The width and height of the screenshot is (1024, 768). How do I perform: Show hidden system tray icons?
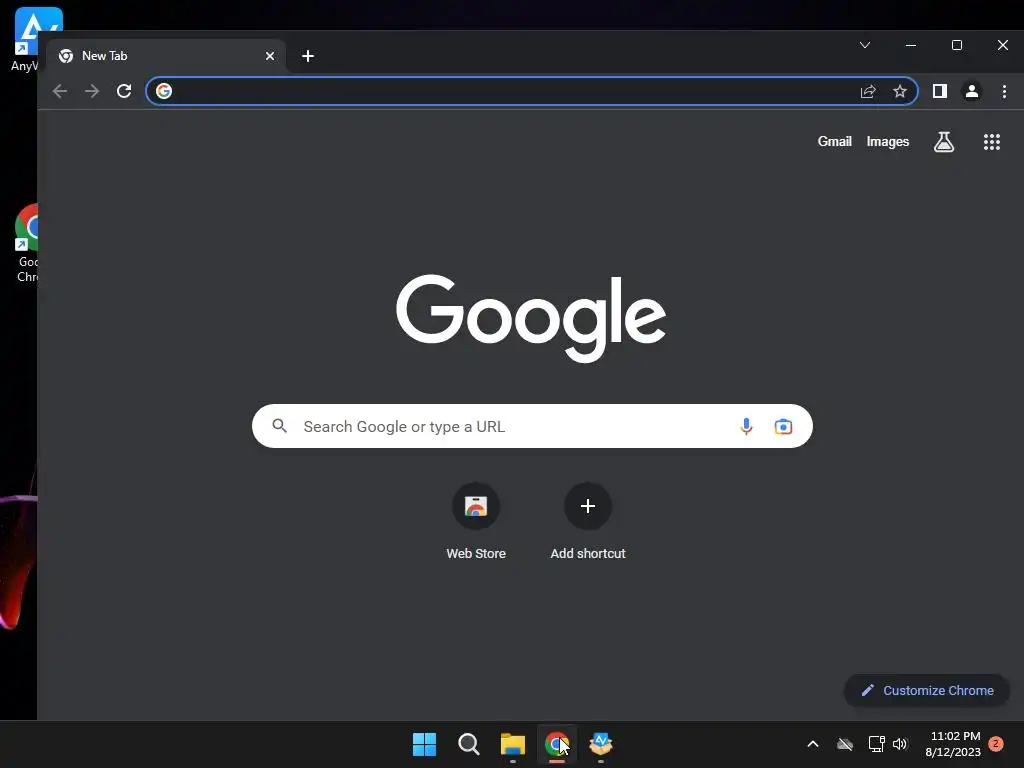point(813,744)
